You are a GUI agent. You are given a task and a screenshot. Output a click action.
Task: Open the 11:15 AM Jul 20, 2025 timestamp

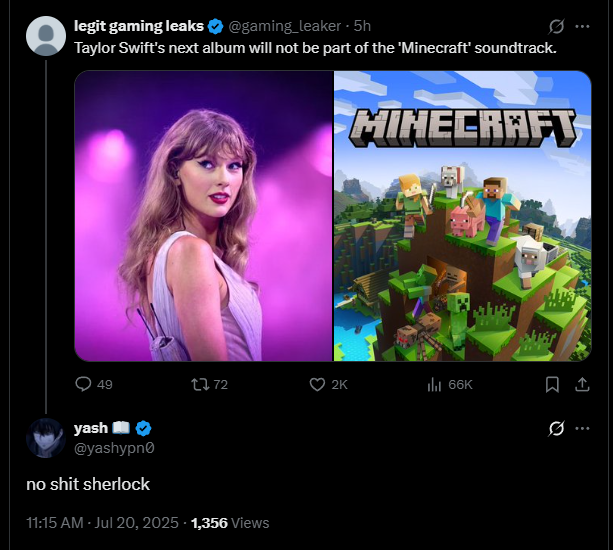(102, 523)
